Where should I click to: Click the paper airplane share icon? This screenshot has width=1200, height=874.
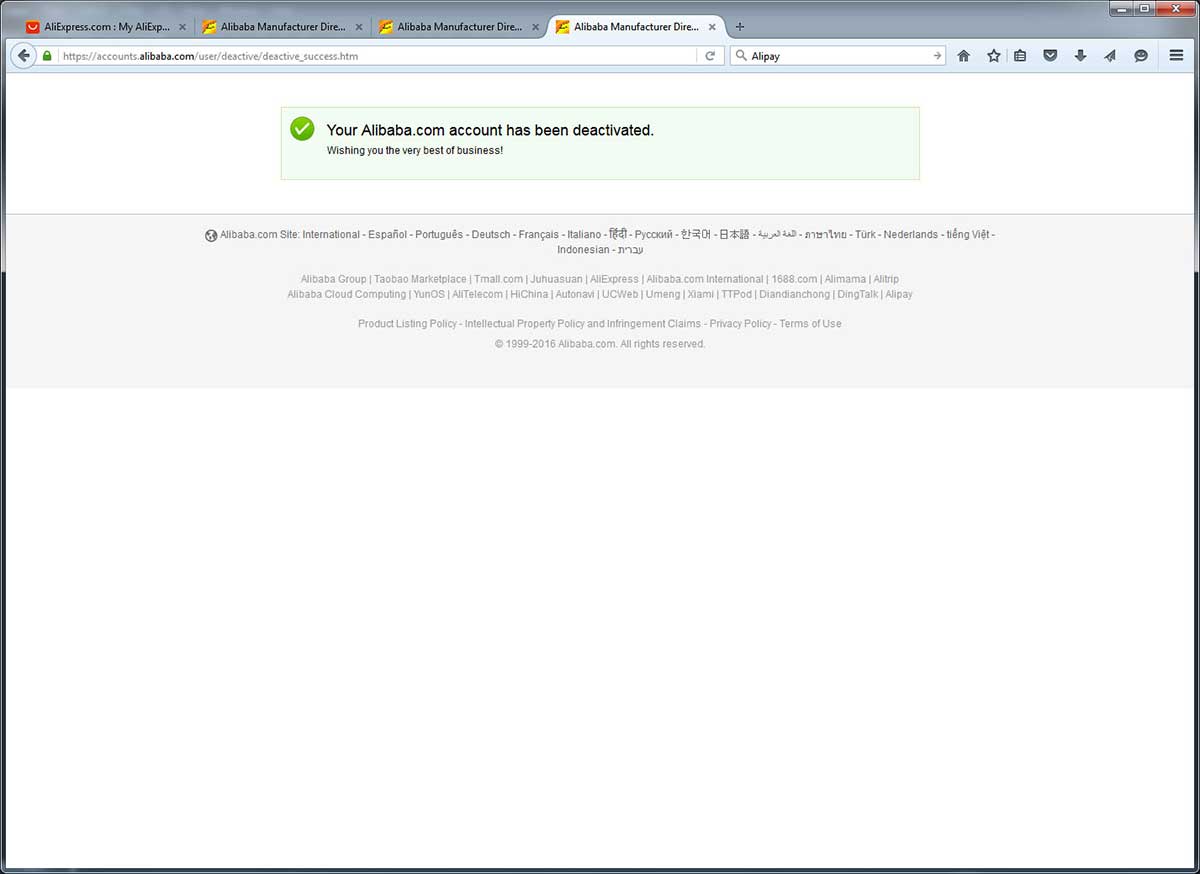pos(1110,56)
